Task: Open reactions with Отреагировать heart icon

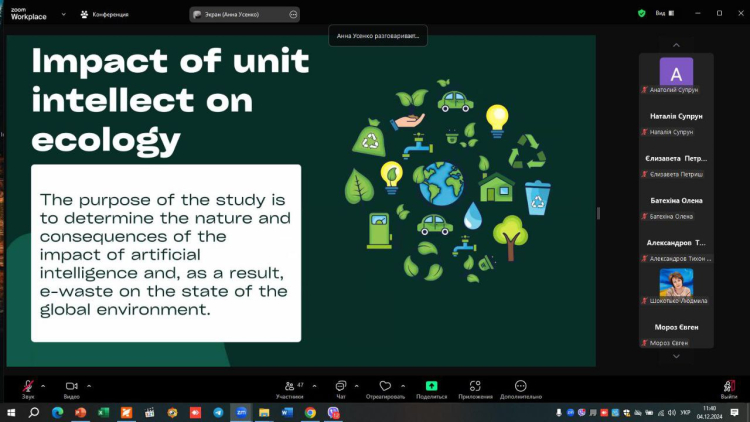Action: point(385,386)
